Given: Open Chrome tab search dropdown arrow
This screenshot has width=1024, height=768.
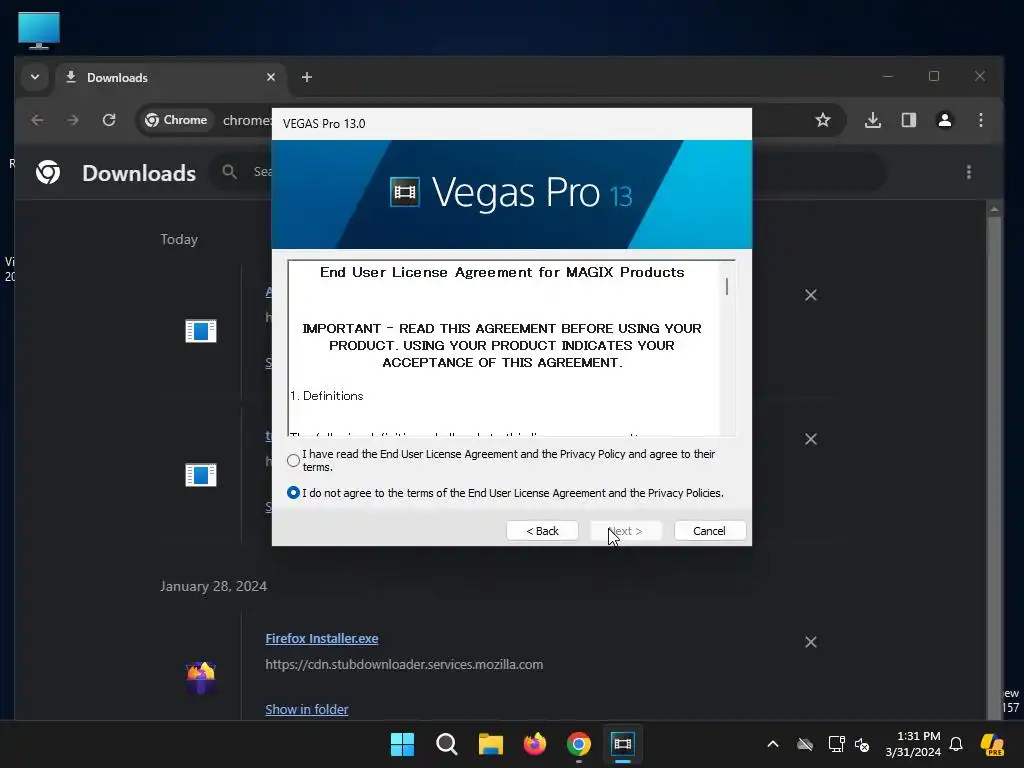Looking at the screenshot, I should click(x=35, y=77).
